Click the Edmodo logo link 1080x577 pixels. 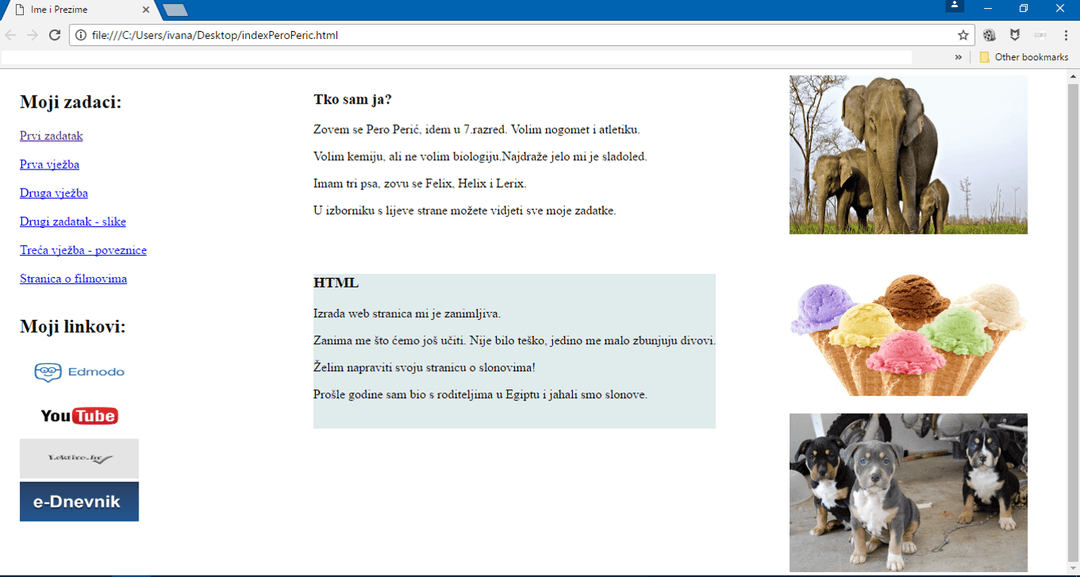tap(79, 372)
